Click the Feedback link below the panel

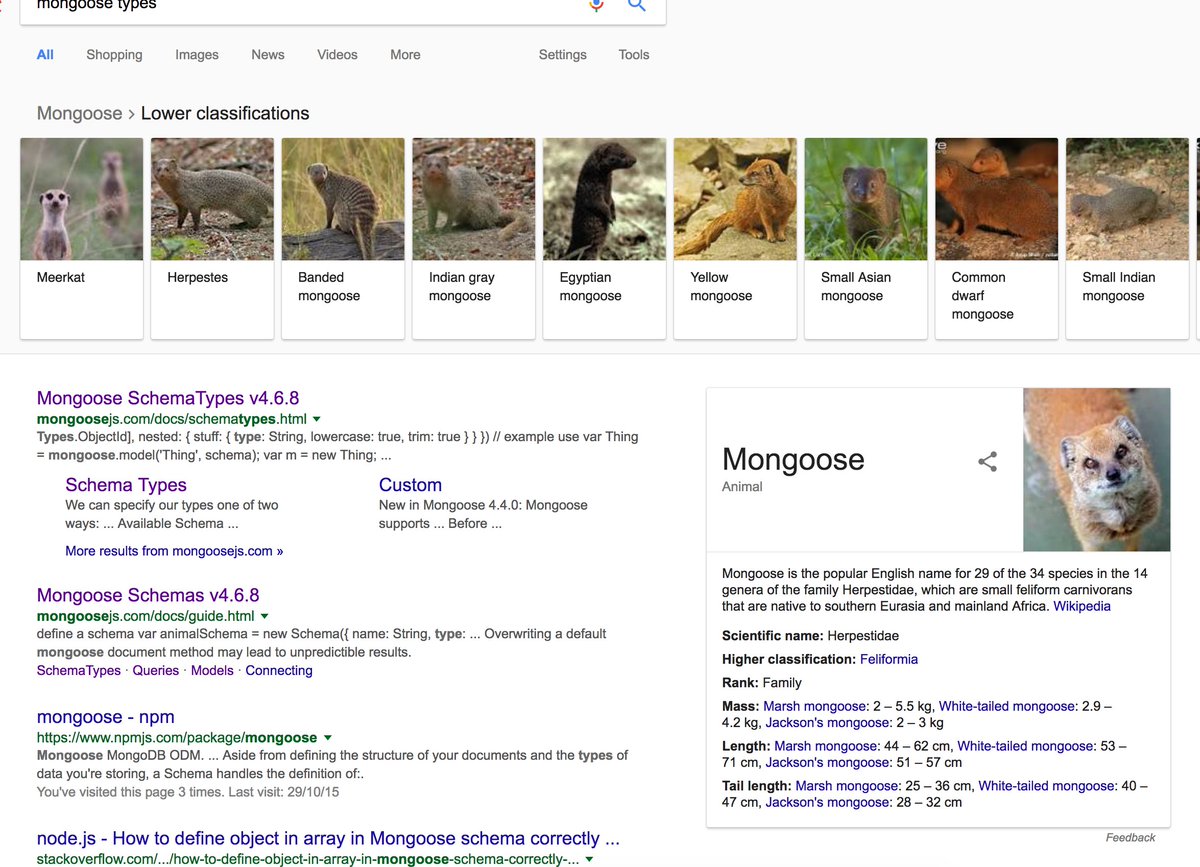[x=1130, y=838]
